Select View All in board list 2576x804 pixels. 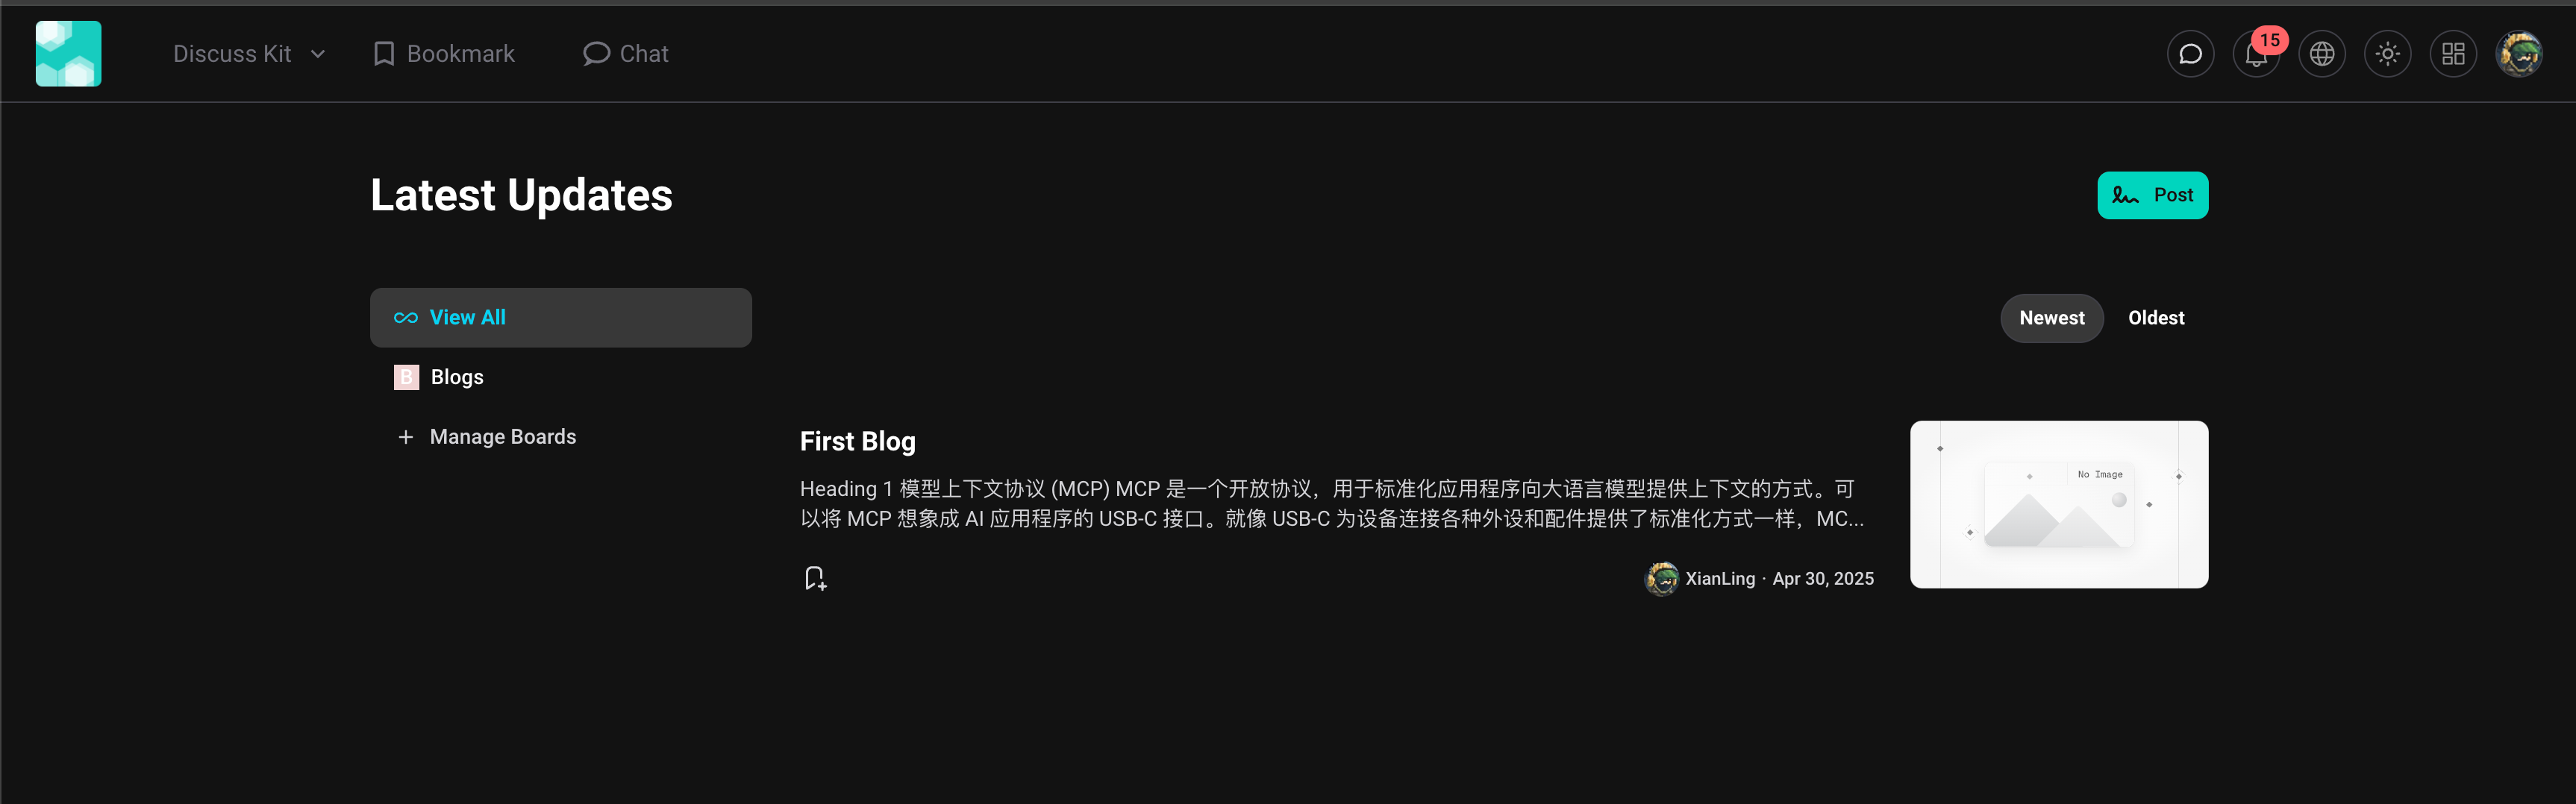coord(560,318)
